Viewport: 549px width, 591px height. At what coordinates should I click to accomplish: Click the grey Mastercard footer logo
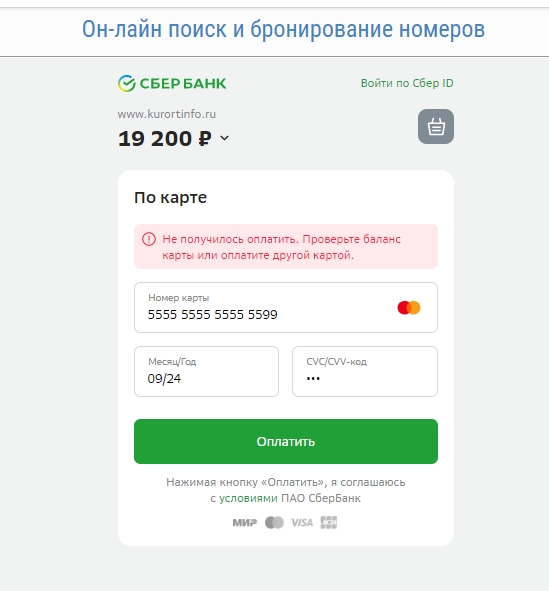click(274, 522)
